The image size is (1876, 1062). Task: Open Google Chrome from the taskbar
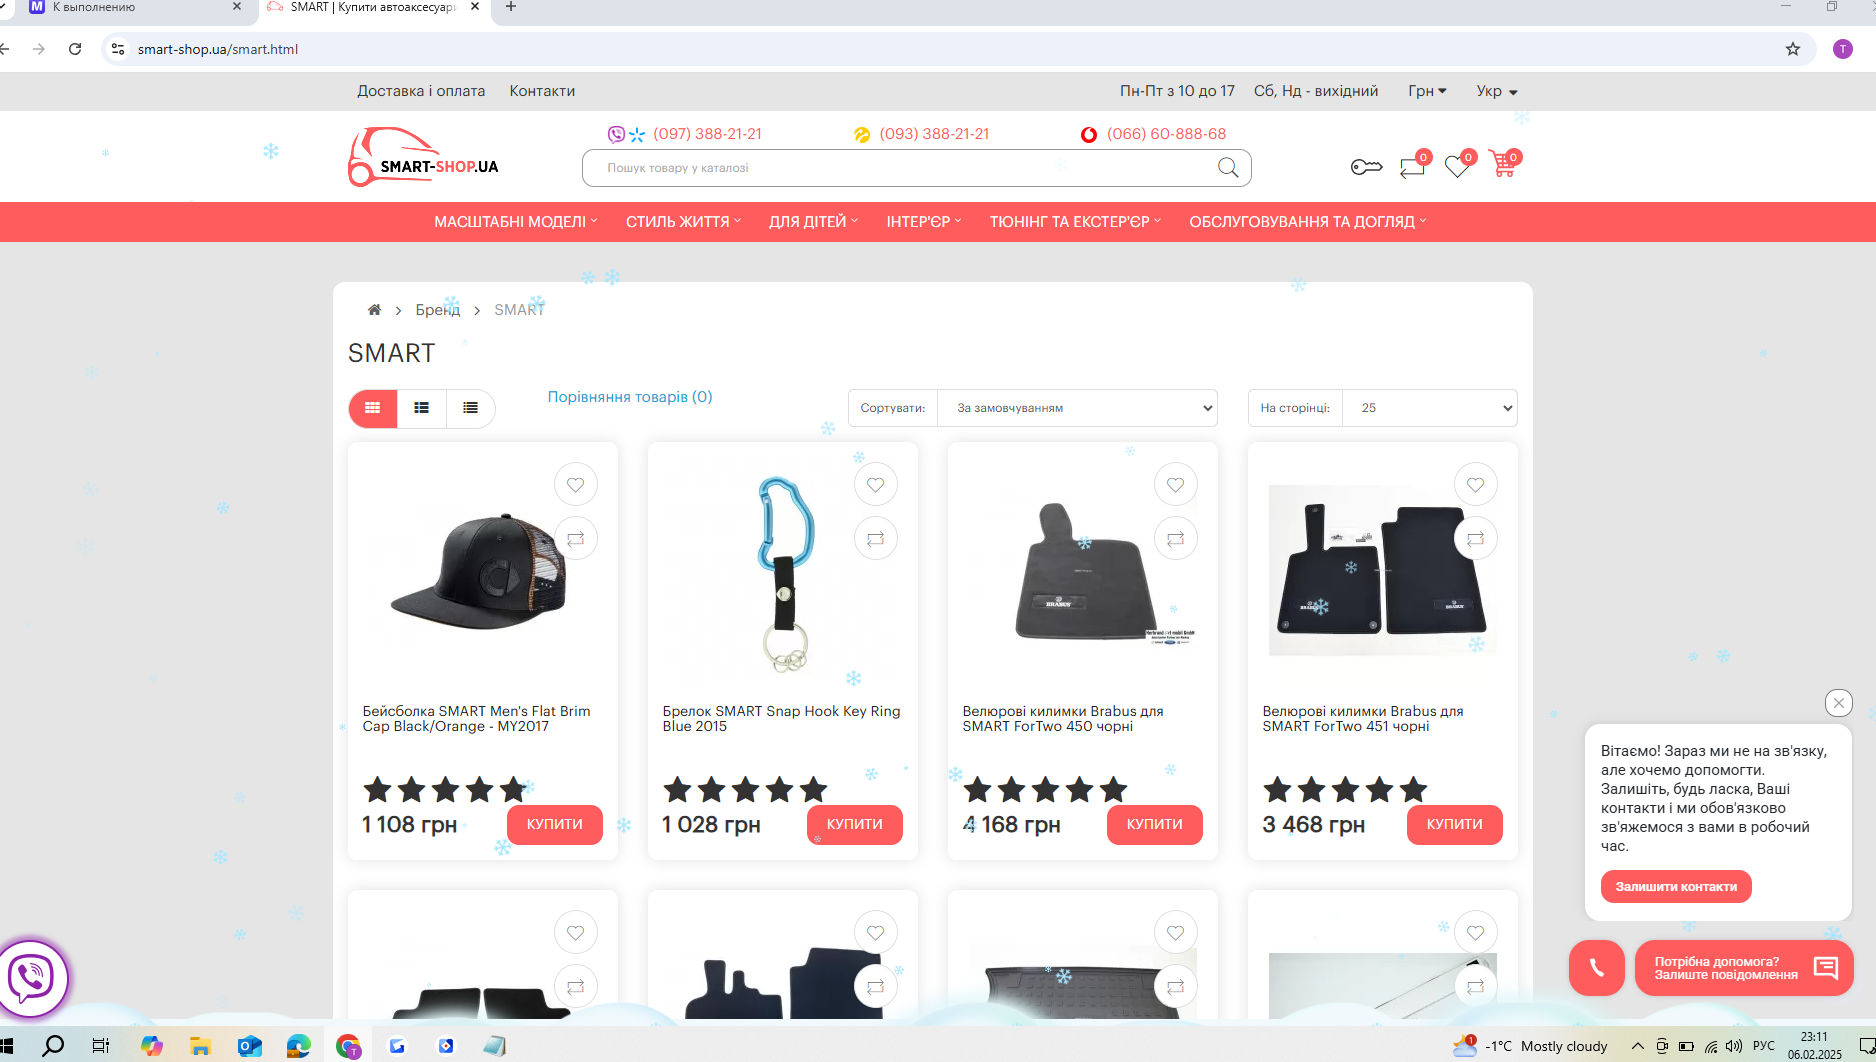pos(348,1046)
